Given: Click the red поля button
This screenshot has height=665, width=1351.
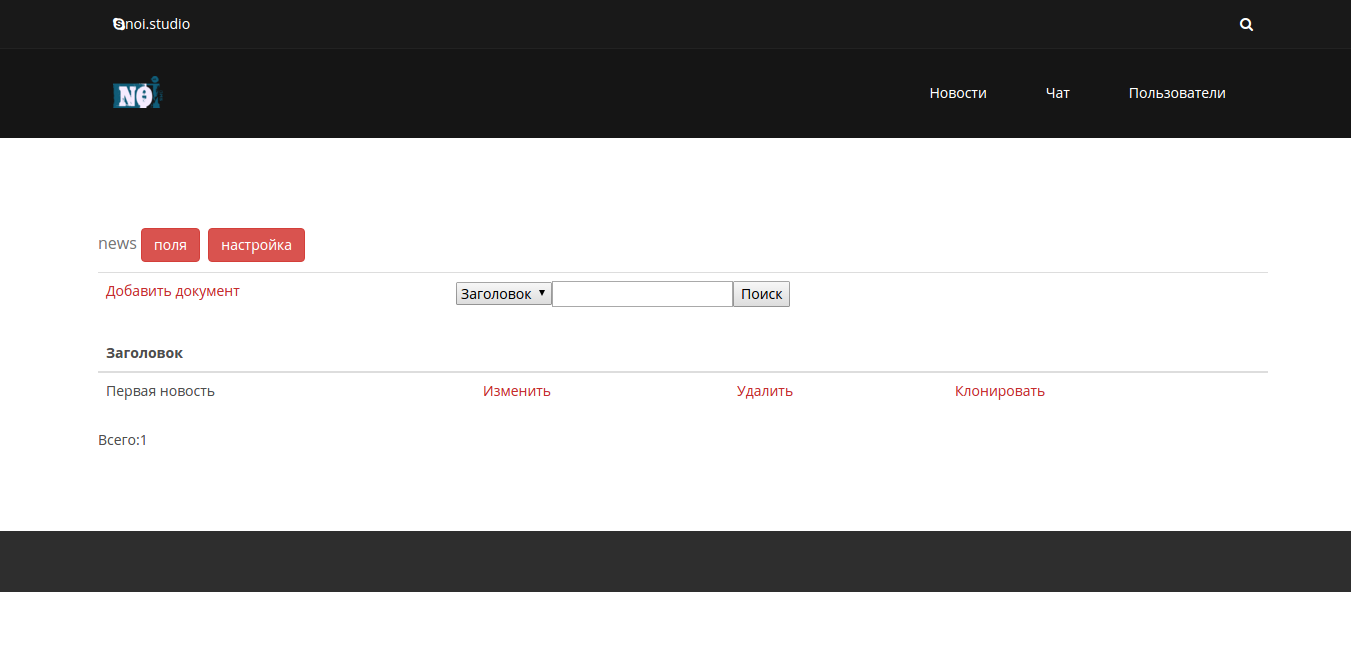Looking at the screenshot, I should click(x=170, y=245).
